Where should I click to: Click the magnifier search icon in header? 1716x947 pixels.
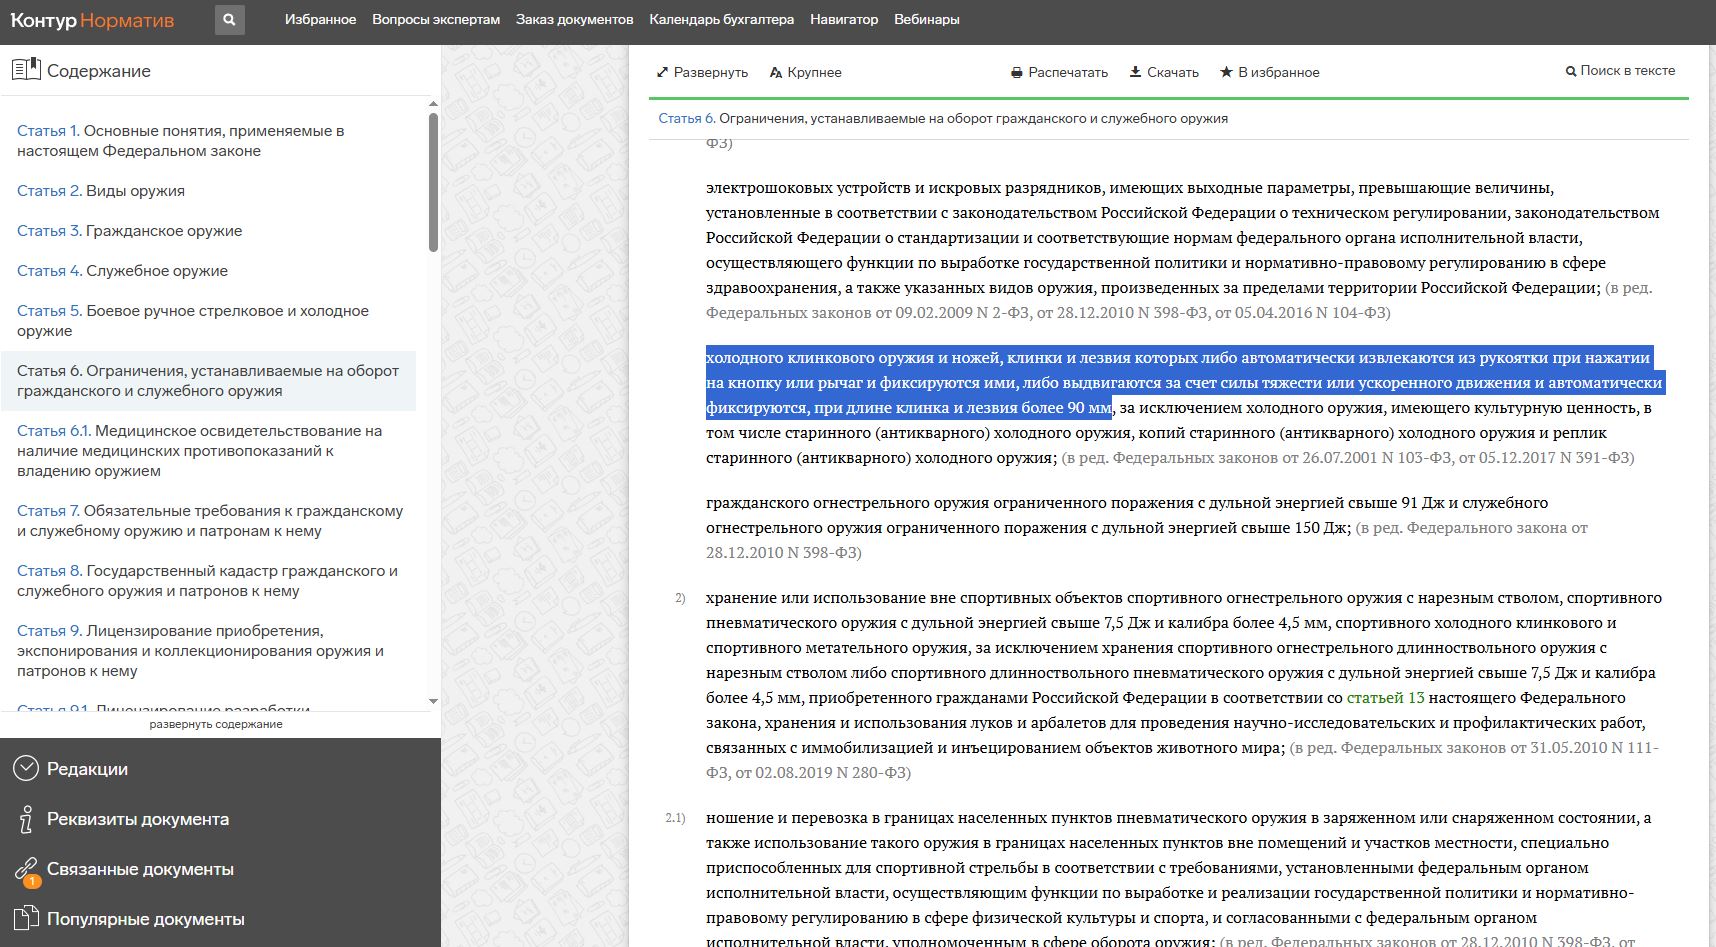pyautogui.click(x=229, y=20)
